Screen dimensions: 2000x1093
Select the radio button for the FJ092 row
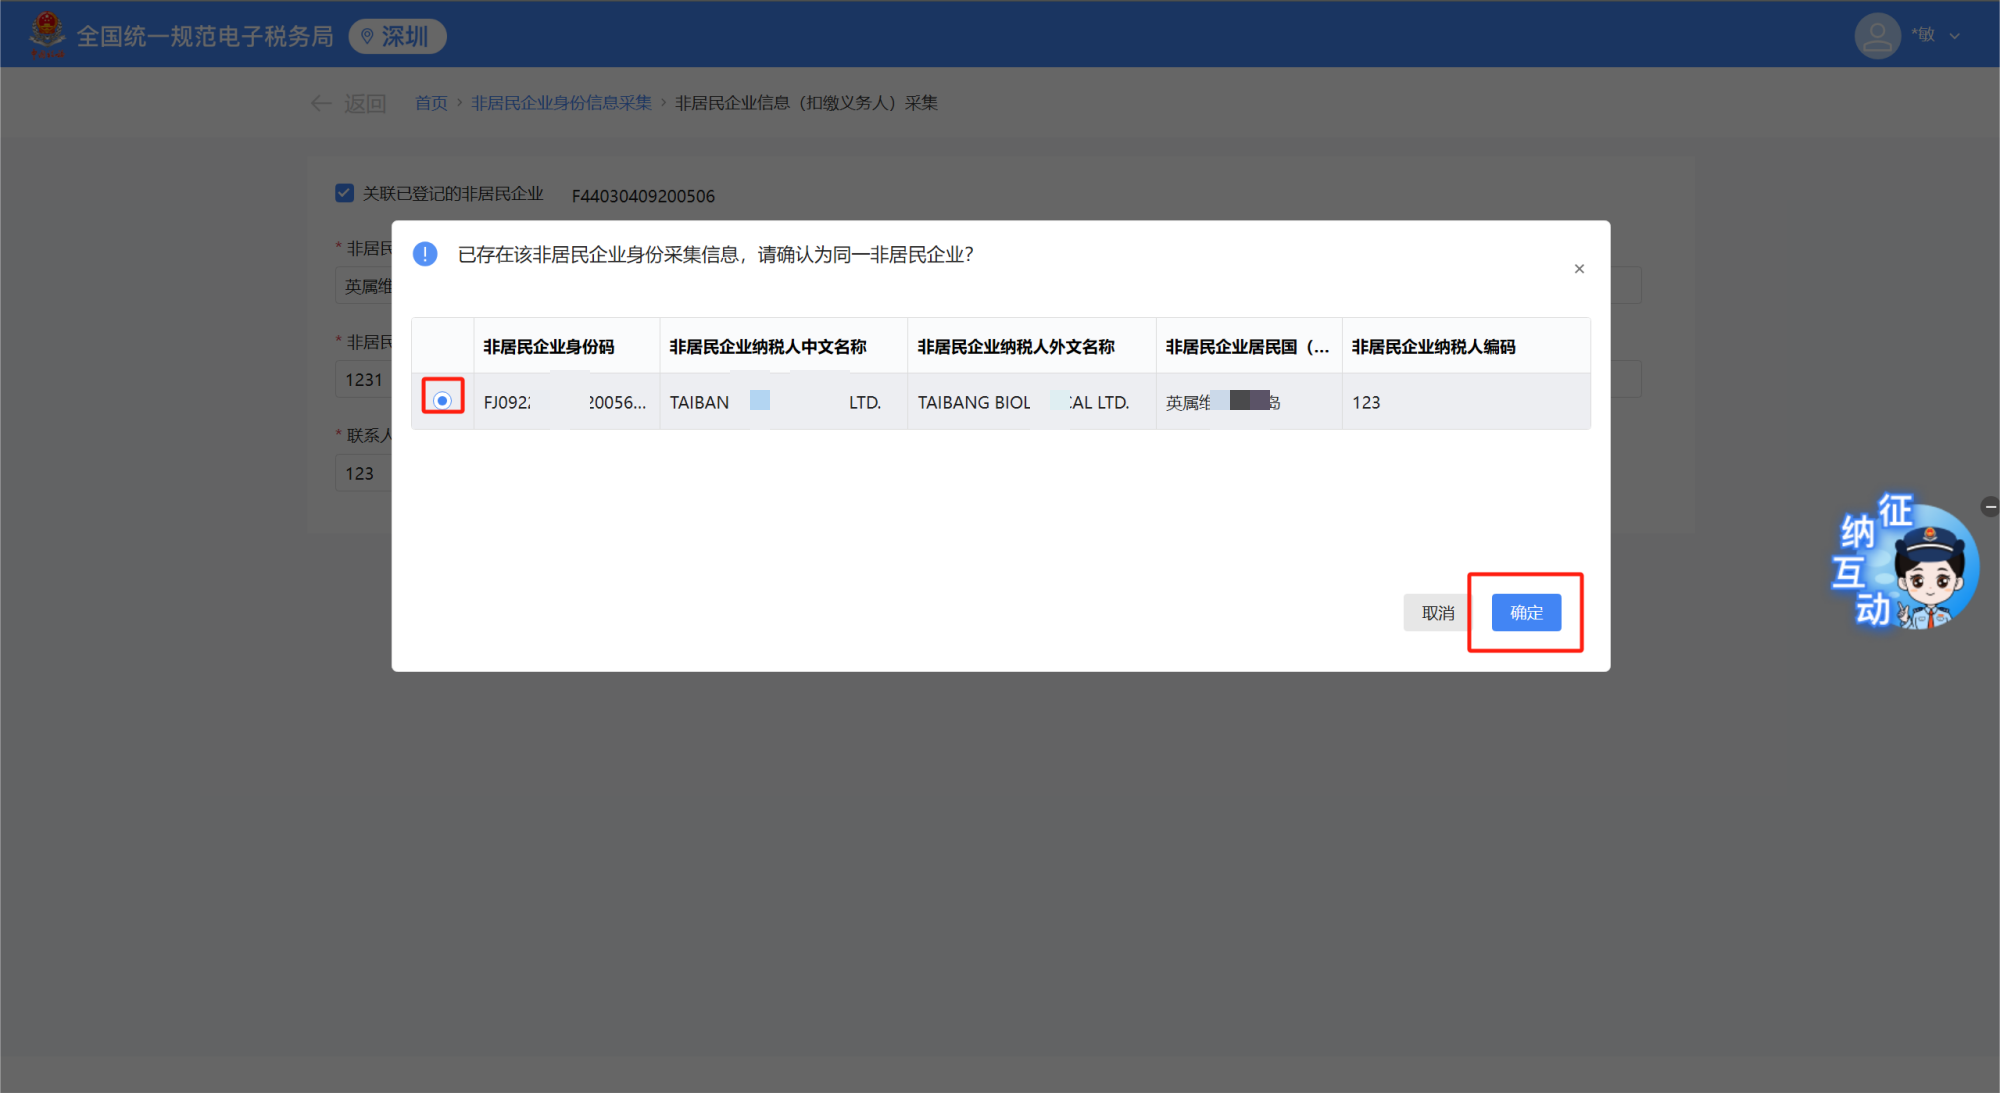442,400
